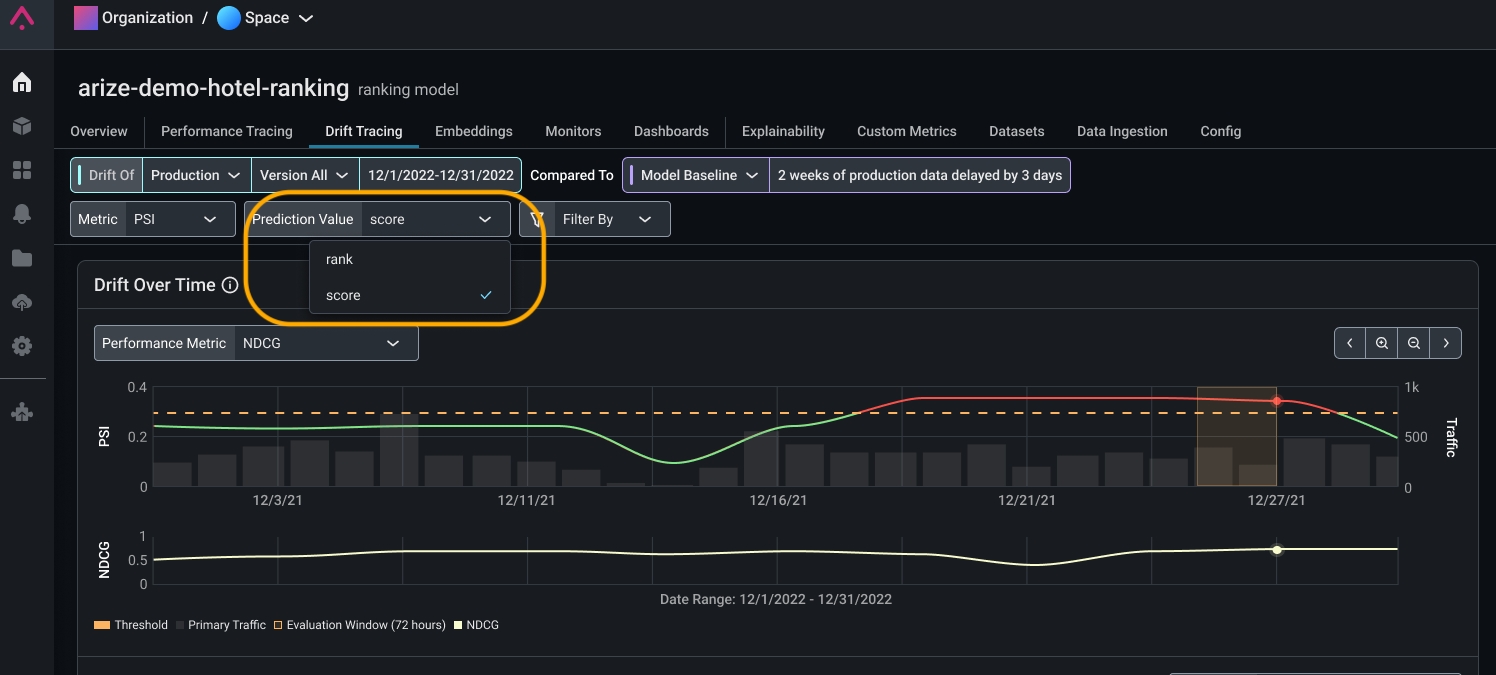This screenshot has height=675, width=1496.
Task: Click the Drift Over Time info icon
Action: click(230, 285)
